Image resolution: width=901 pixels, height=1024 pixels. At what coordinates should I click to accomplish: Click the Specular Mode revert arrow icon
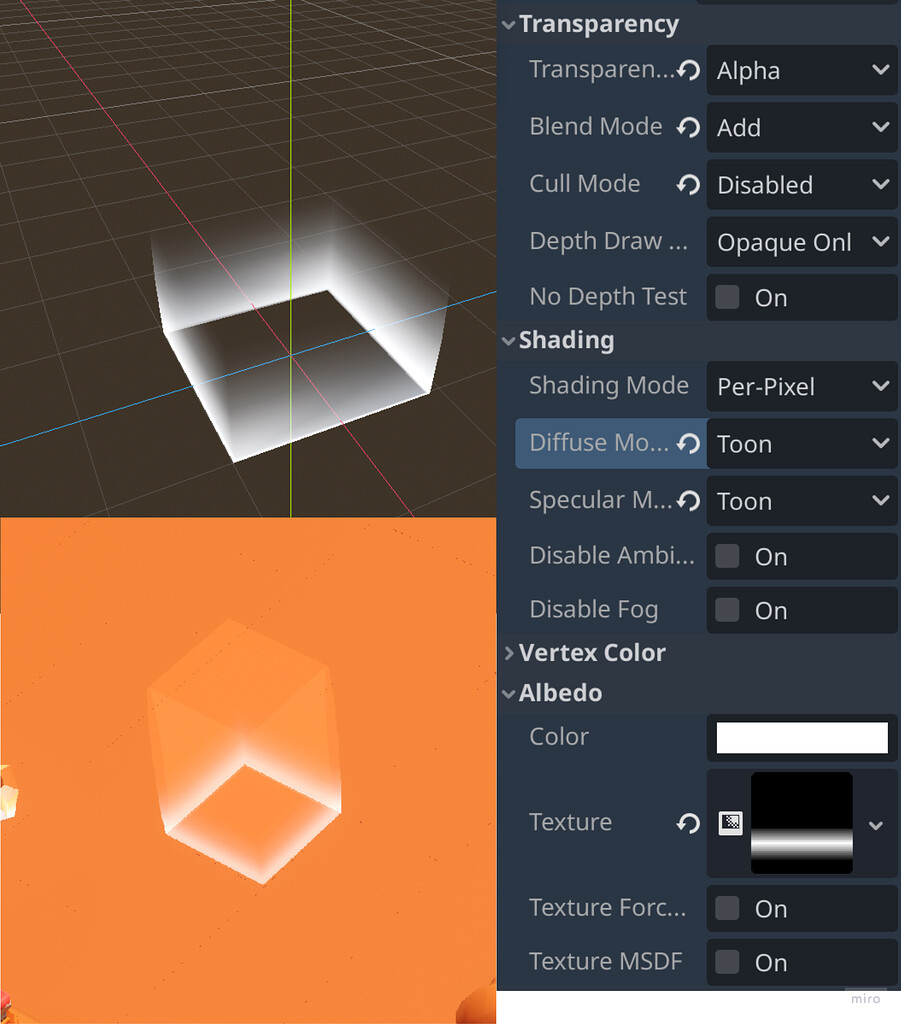tap(688, 501)
